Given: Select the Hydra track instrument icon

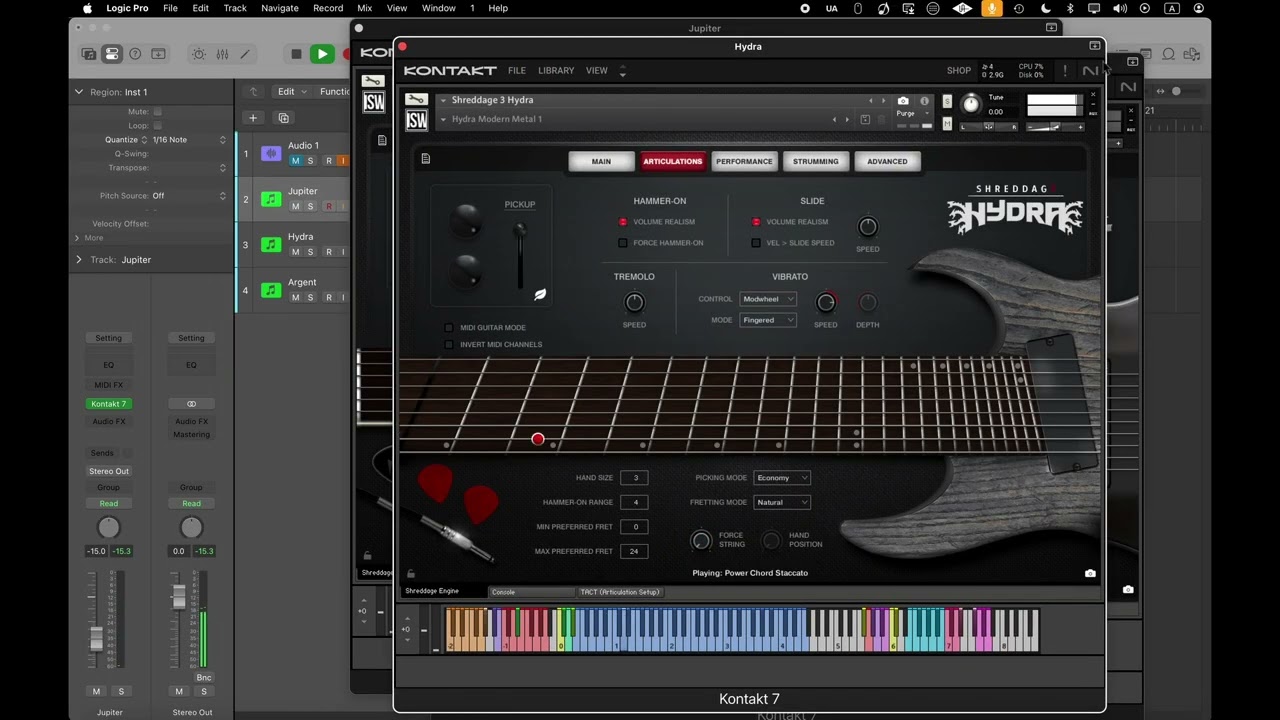Looking at the screenshot, I should [271, 245].
